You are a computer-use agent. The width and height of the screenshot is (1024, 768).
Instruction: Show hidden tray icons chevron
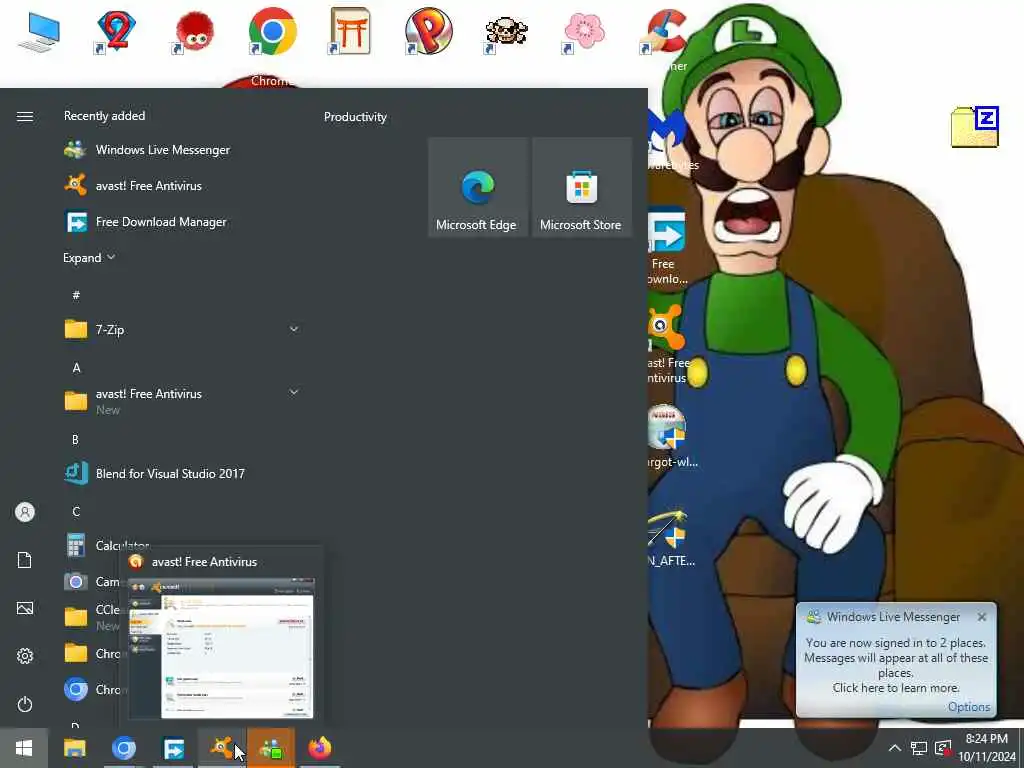point(895,748)
